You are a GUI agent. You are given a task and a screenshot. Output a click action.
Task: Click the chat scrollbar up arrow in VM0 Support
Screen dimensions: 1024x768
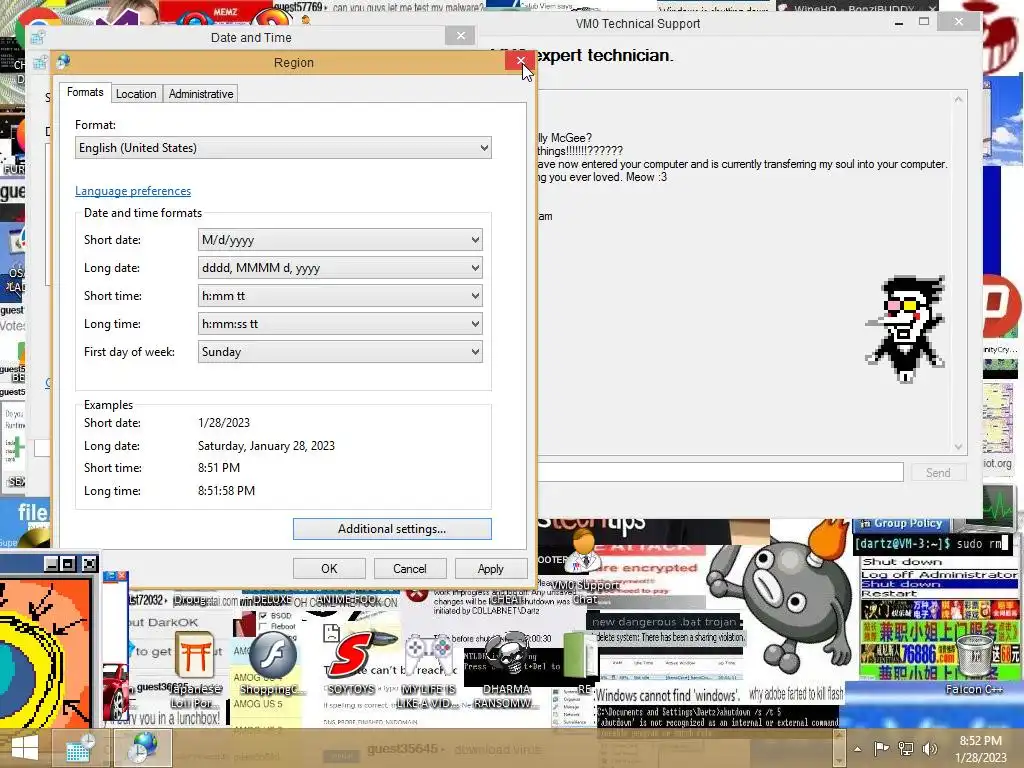click(x=958, y=99)
